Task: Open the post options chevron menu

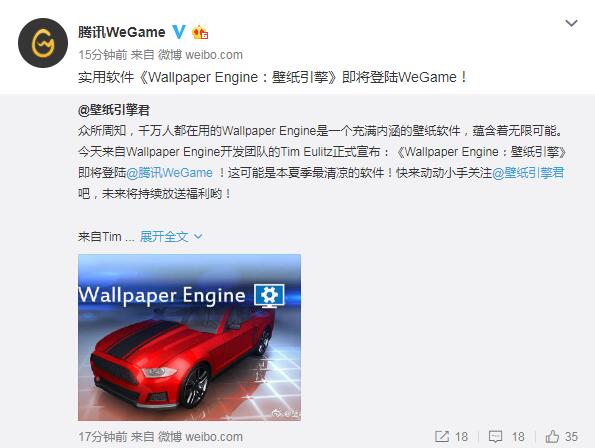Action: tap(571, 23)
